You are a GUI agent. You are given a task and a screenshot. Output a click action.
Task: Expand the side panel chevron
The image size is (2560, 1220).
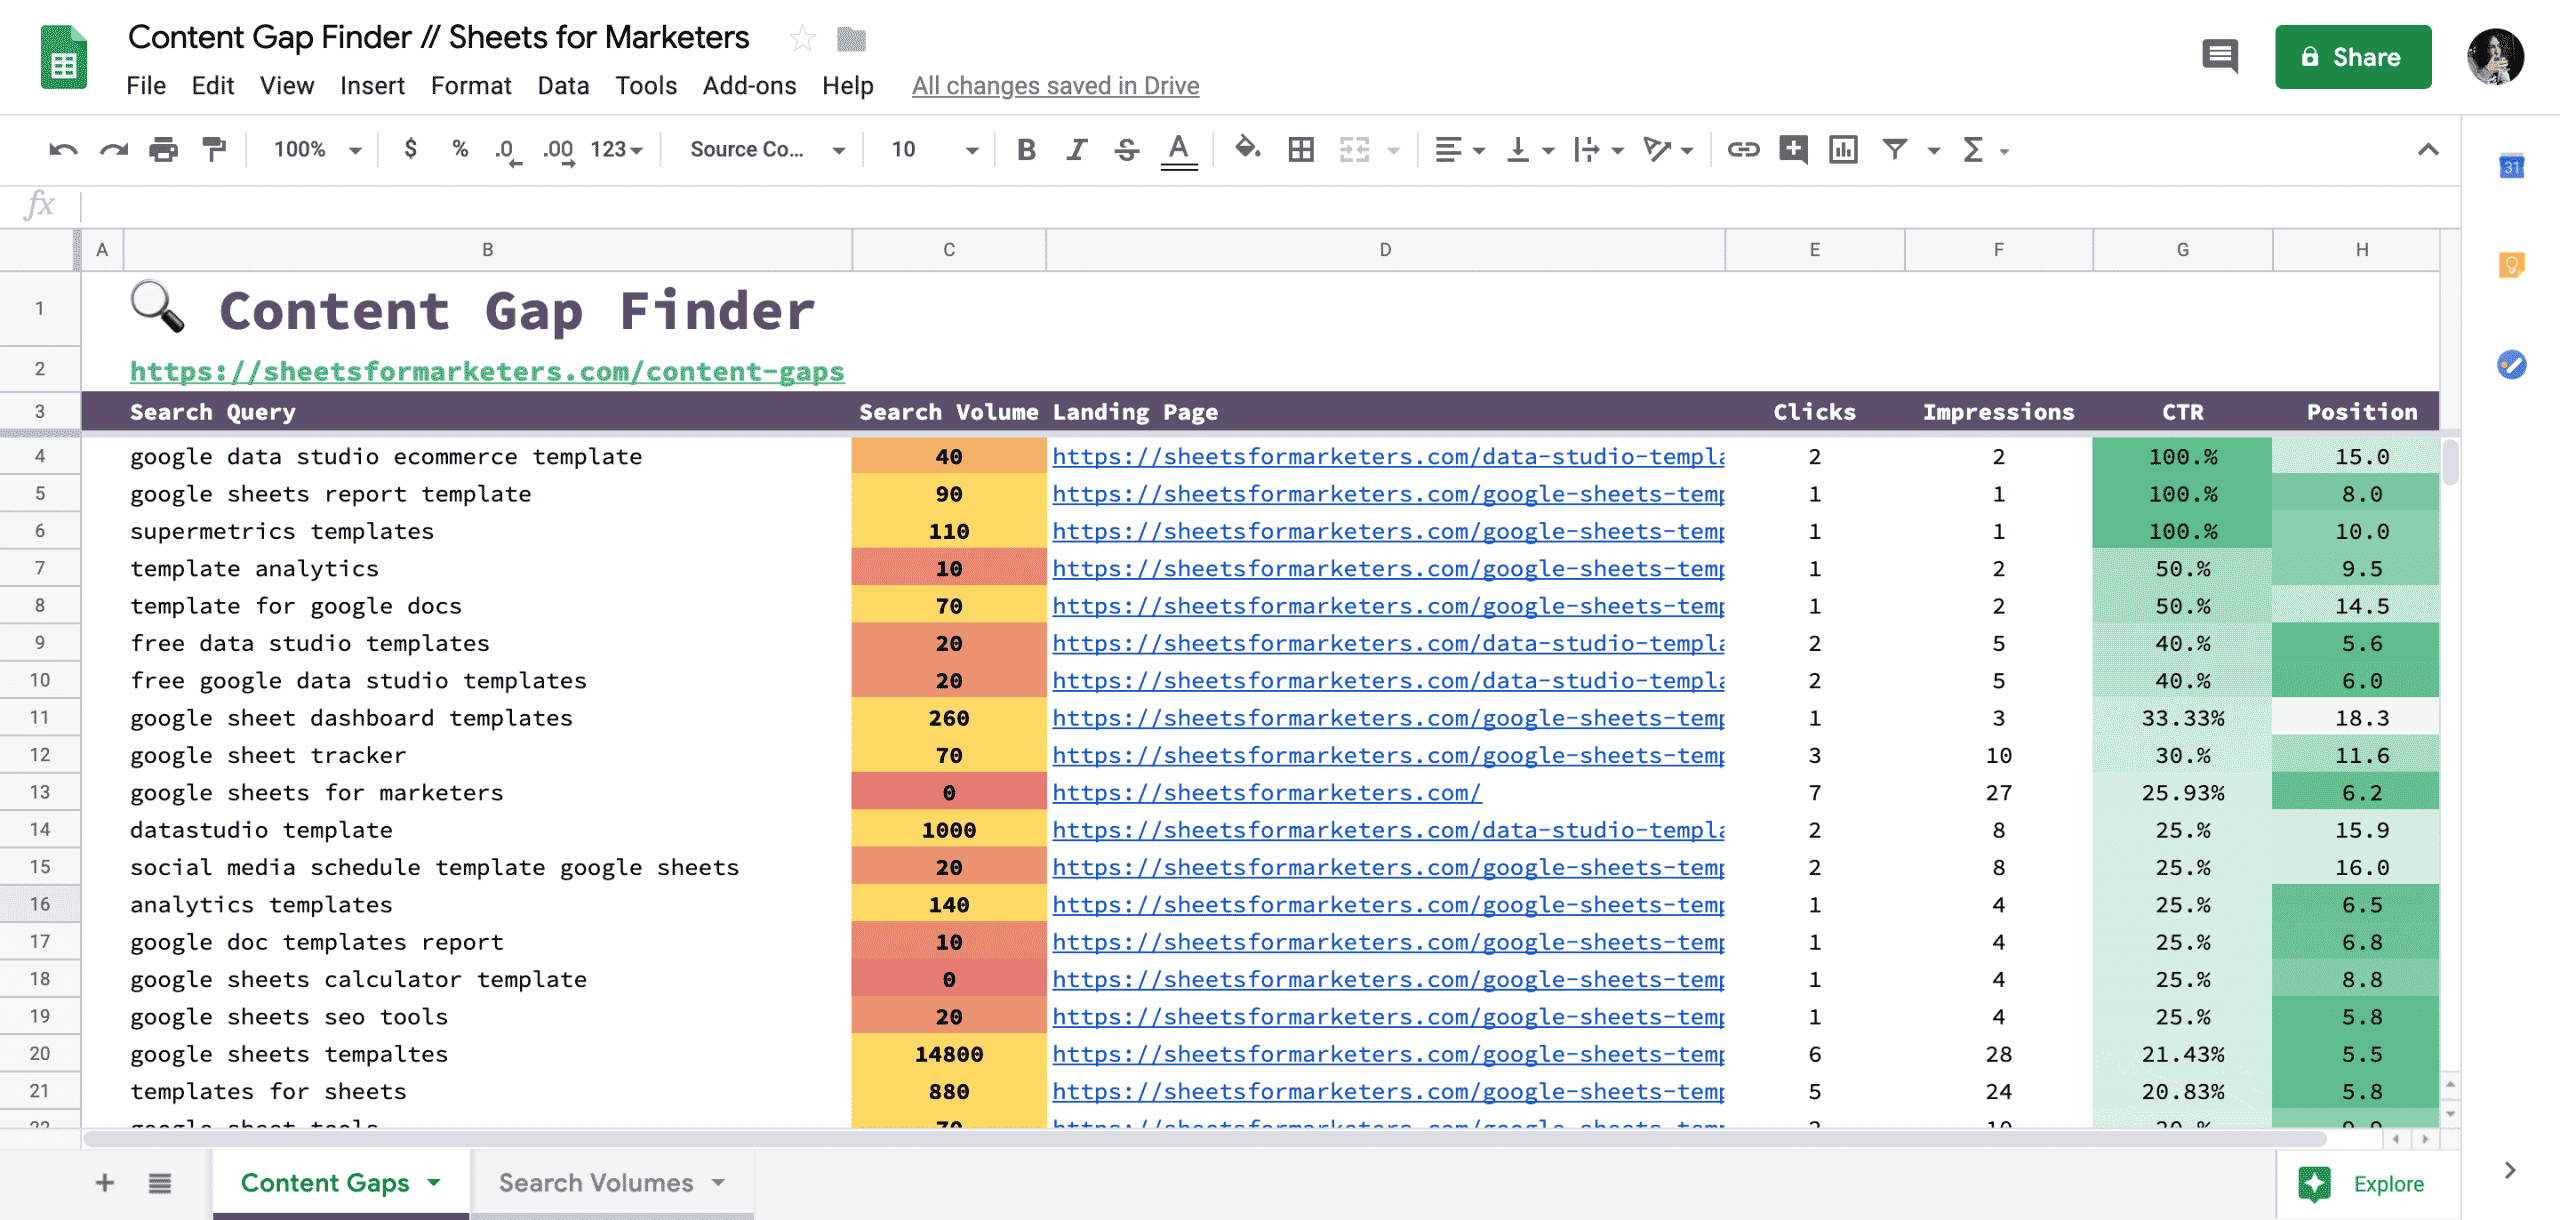2510,1170
